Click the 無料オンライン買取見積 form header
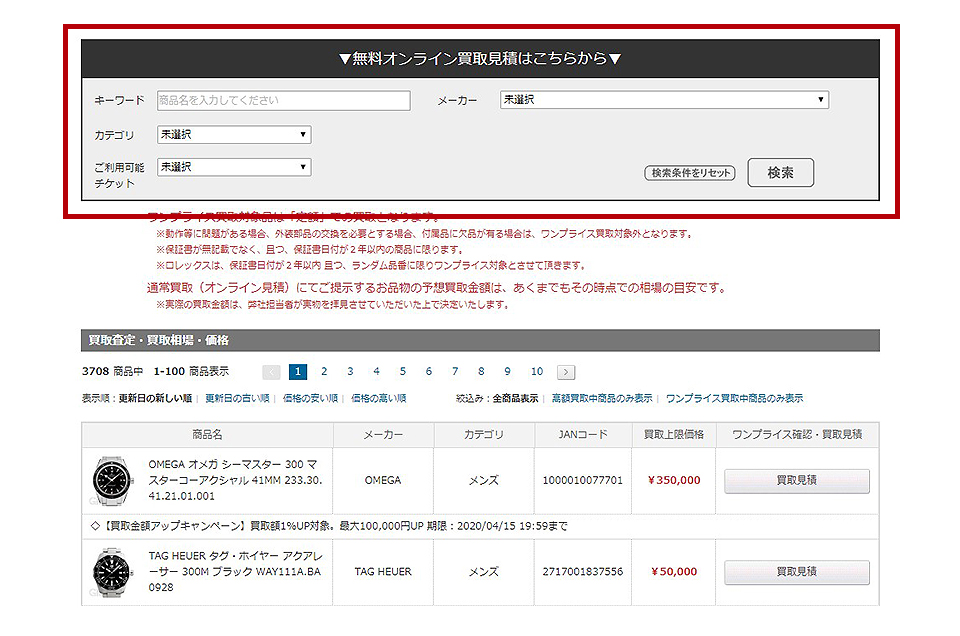 [481, 59]
